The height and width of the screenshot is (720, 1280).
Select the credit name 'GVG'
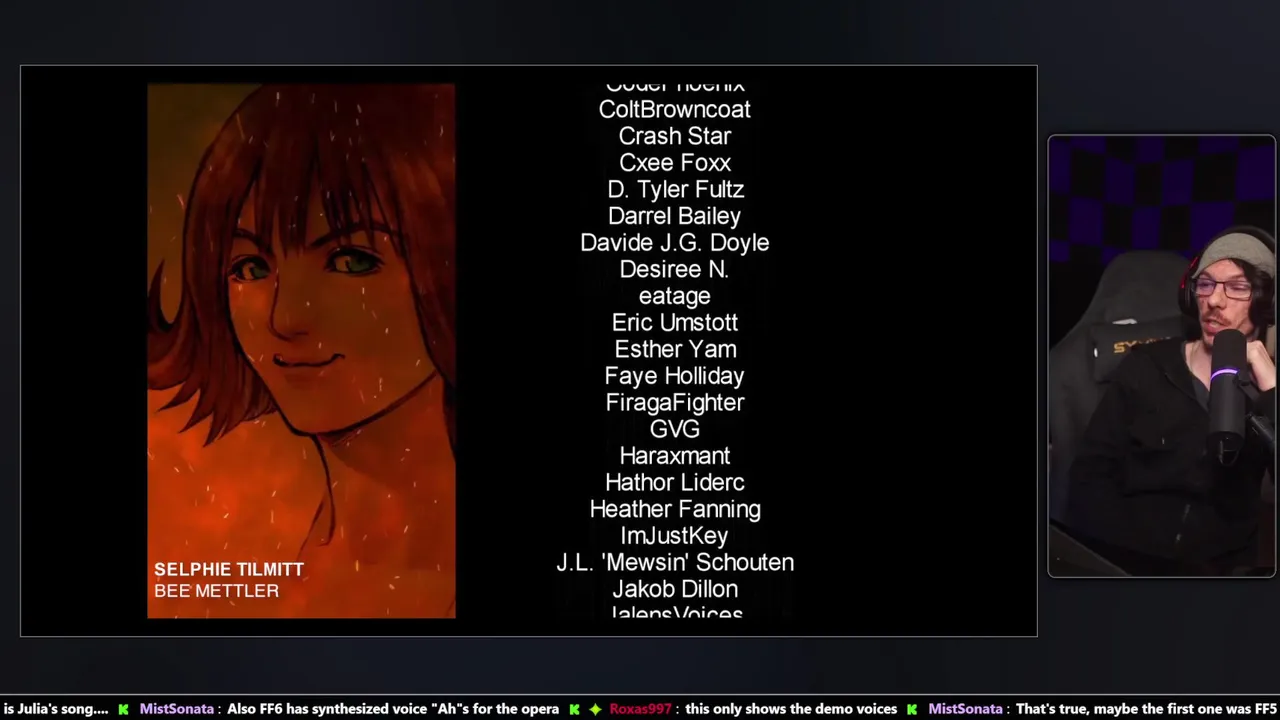coord(675,429)
